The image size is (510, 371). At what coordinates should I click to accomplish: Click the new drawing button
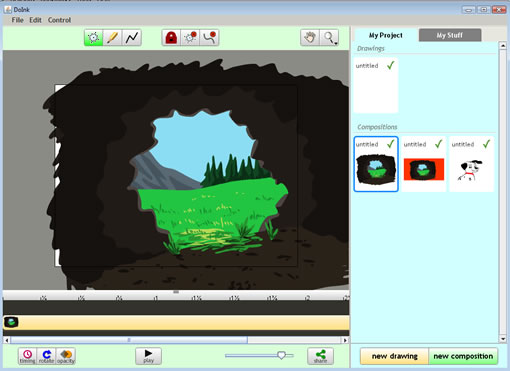395,356
